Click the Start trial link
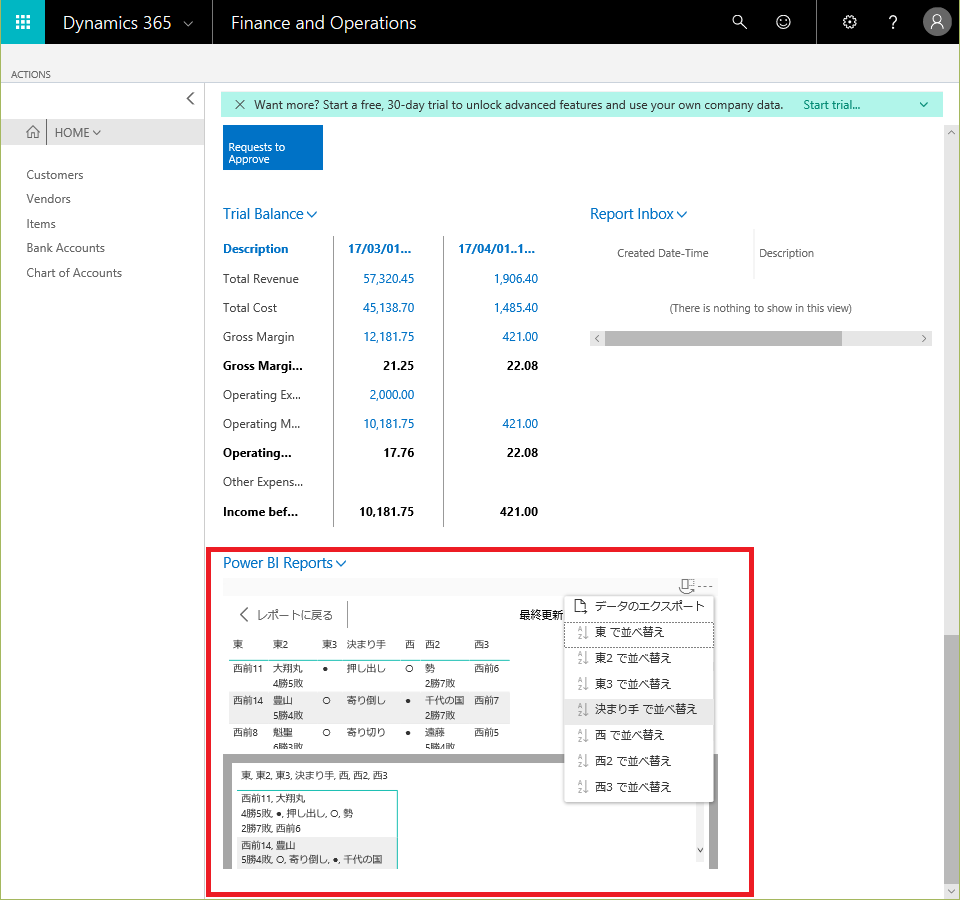 click(x=831, y=105)
